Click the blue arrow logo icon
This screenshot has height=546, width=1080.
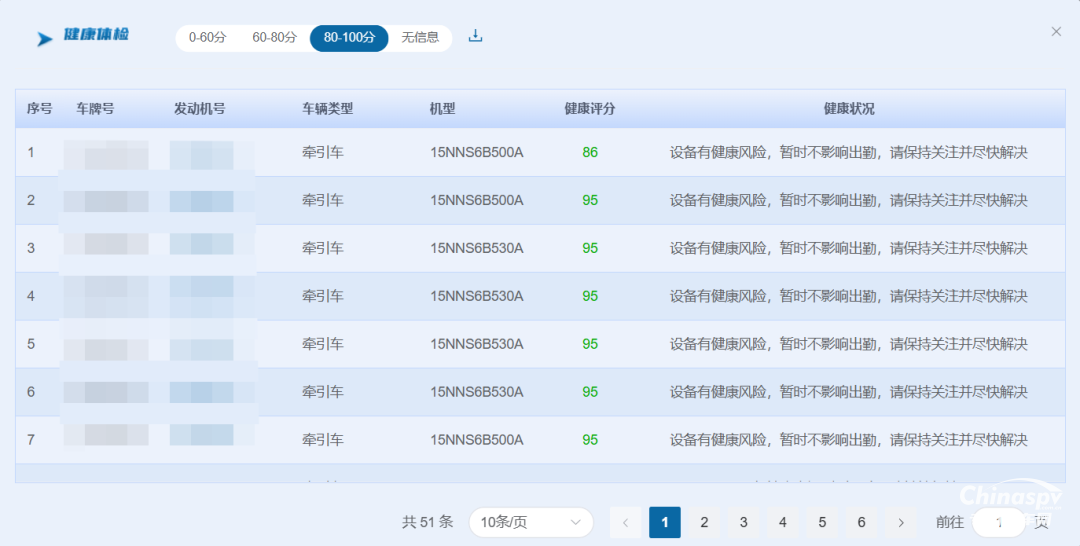pyautogui.click(x=45, y=39)
